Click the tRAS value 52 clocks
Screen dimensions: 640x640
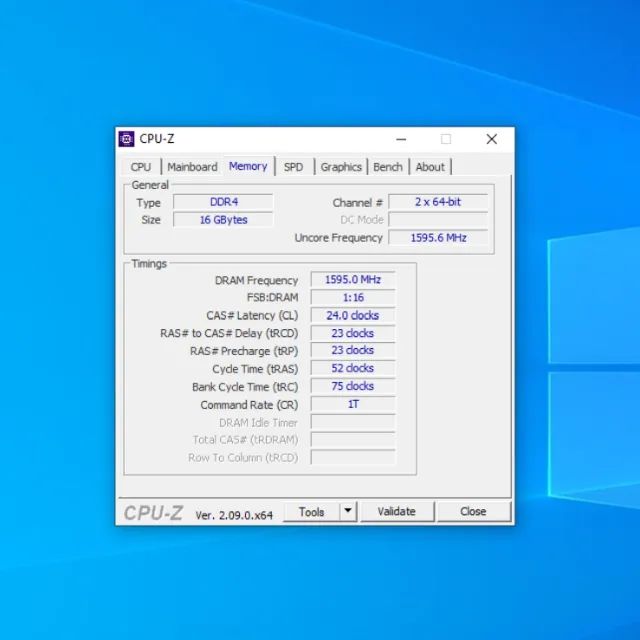click(353, 368)
